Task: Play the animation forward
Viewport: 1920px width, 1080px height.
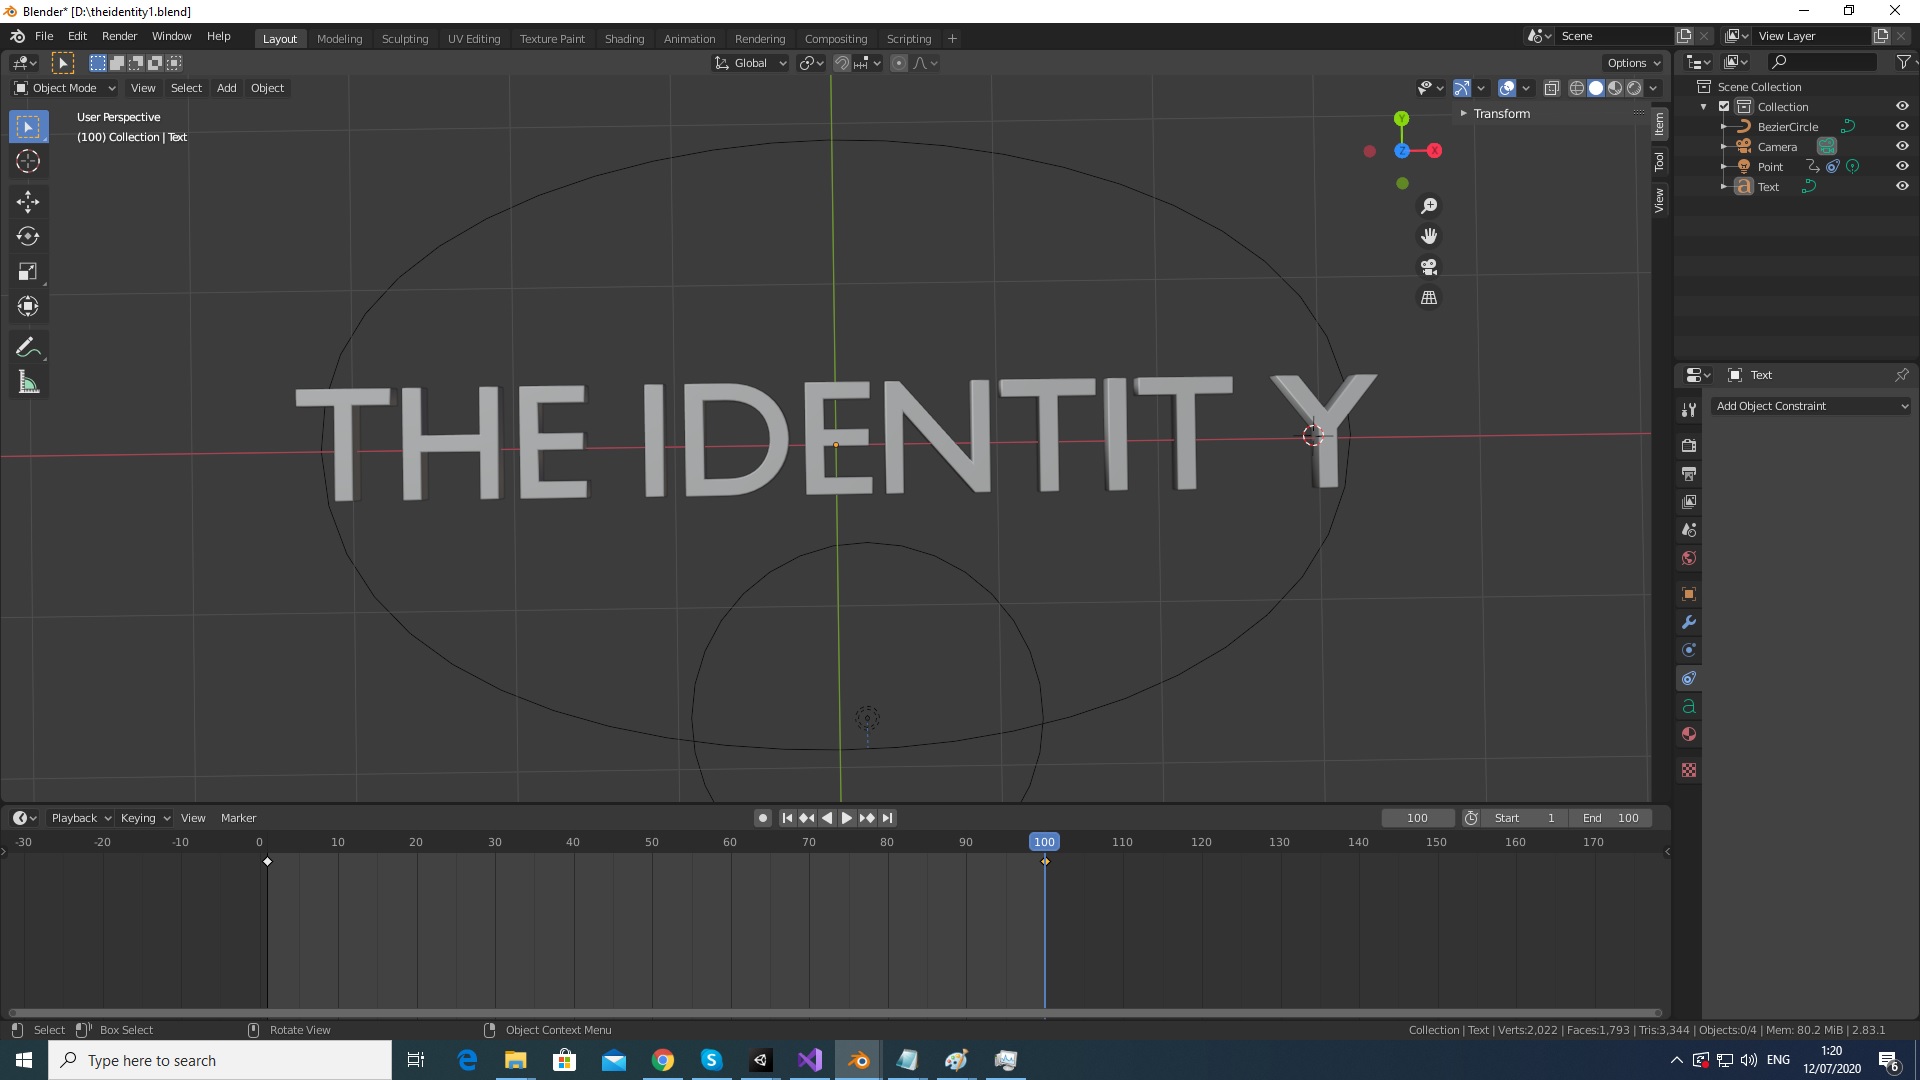Action: [847, 818]
